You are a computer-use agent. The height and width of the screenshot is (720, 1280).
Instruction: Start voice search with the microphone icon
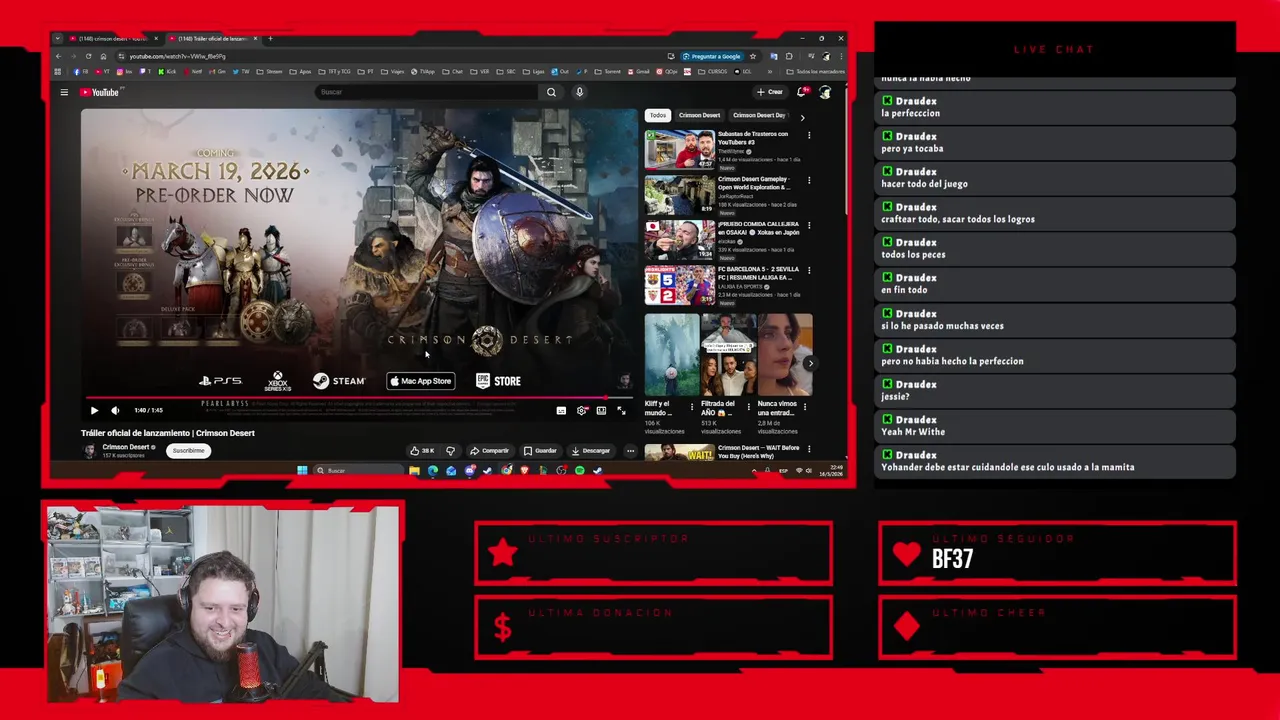click(579, 92)
